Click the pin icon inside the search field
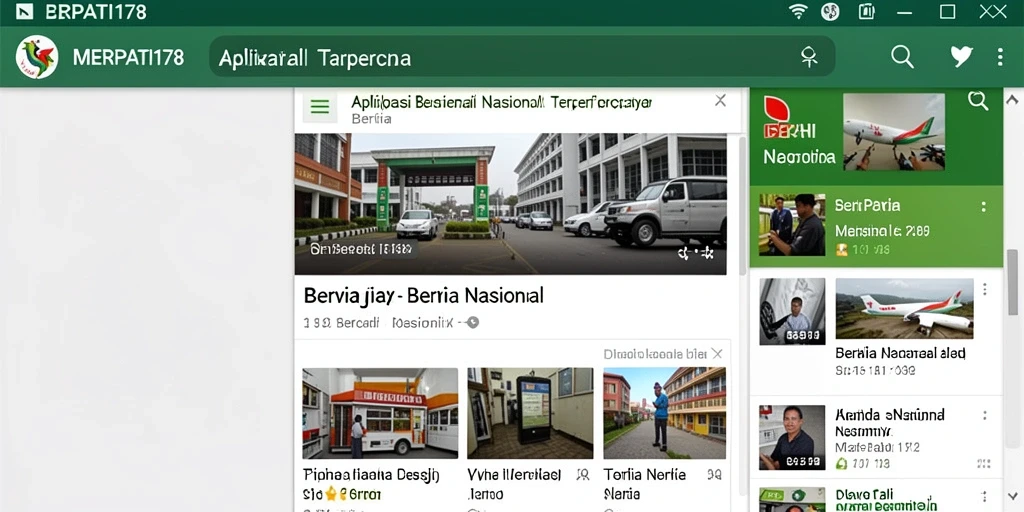 pos(809,57)
